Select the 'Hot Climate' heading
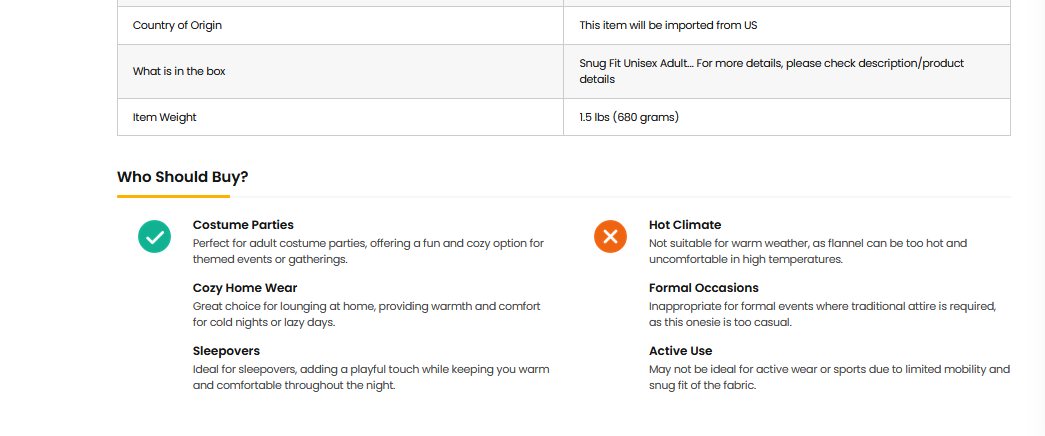 685,225
